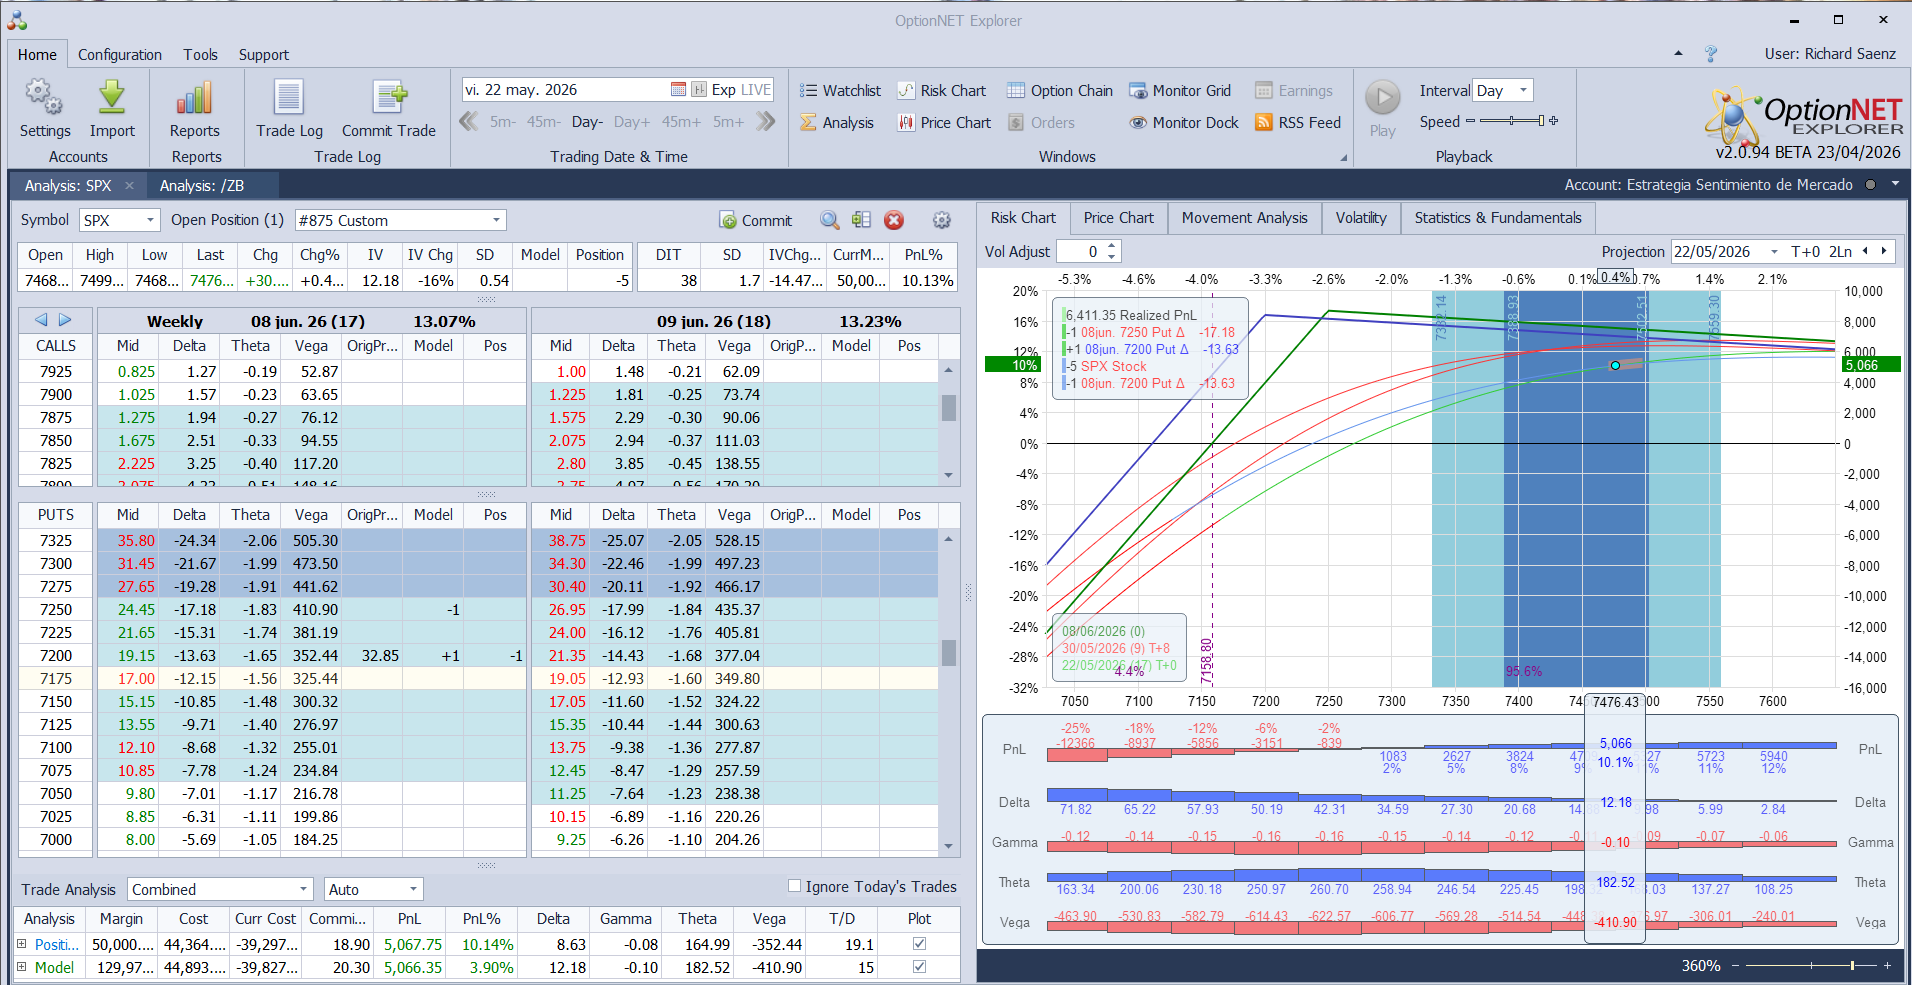Screen dimensions: 1912x985
Task: Switch to the Analysis: /ZB tab
Action: (x=202, y=186)
